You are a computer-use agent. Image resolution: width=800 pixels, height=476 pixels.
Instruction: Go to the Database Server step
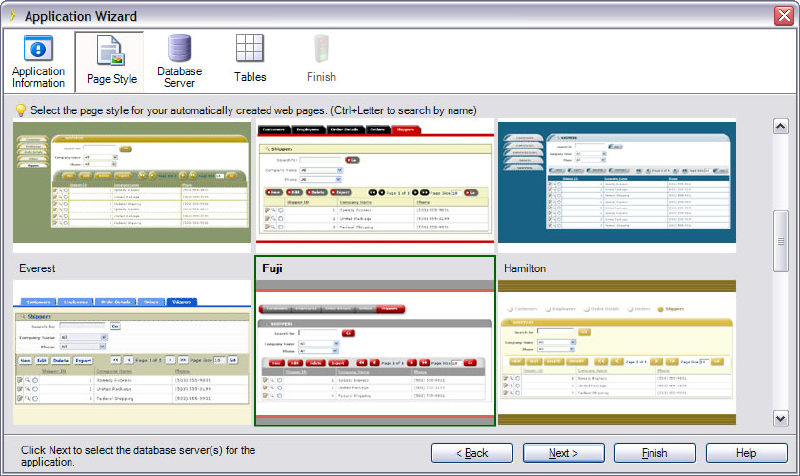point(179,61)
